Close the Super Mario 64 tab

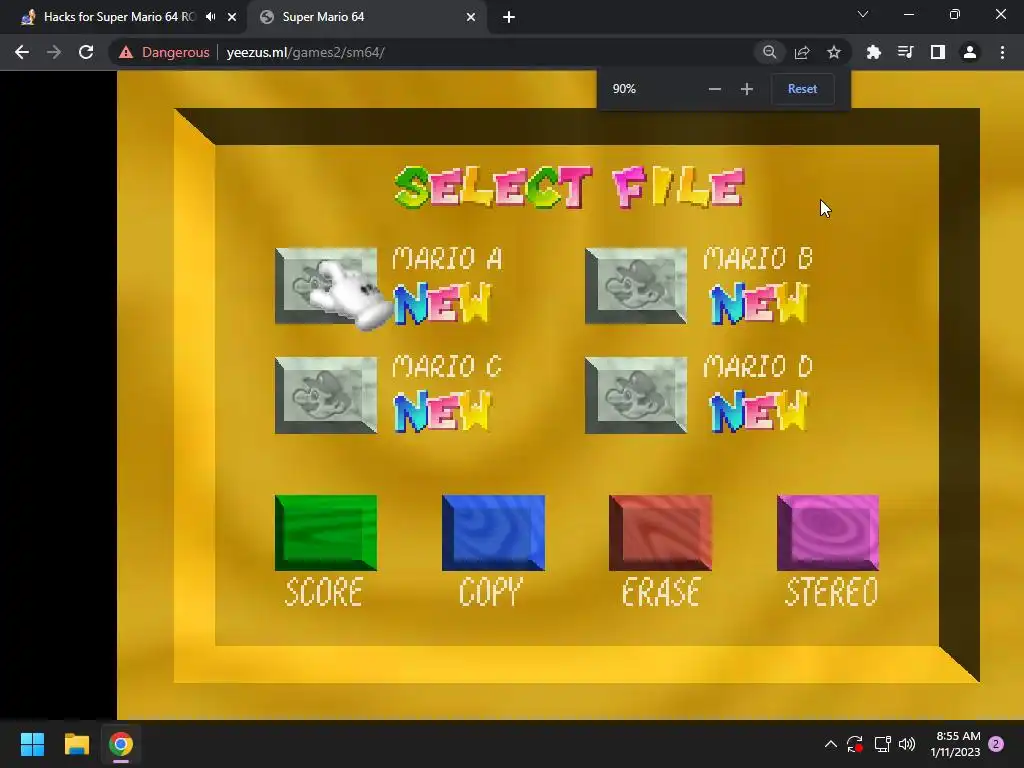471,17
